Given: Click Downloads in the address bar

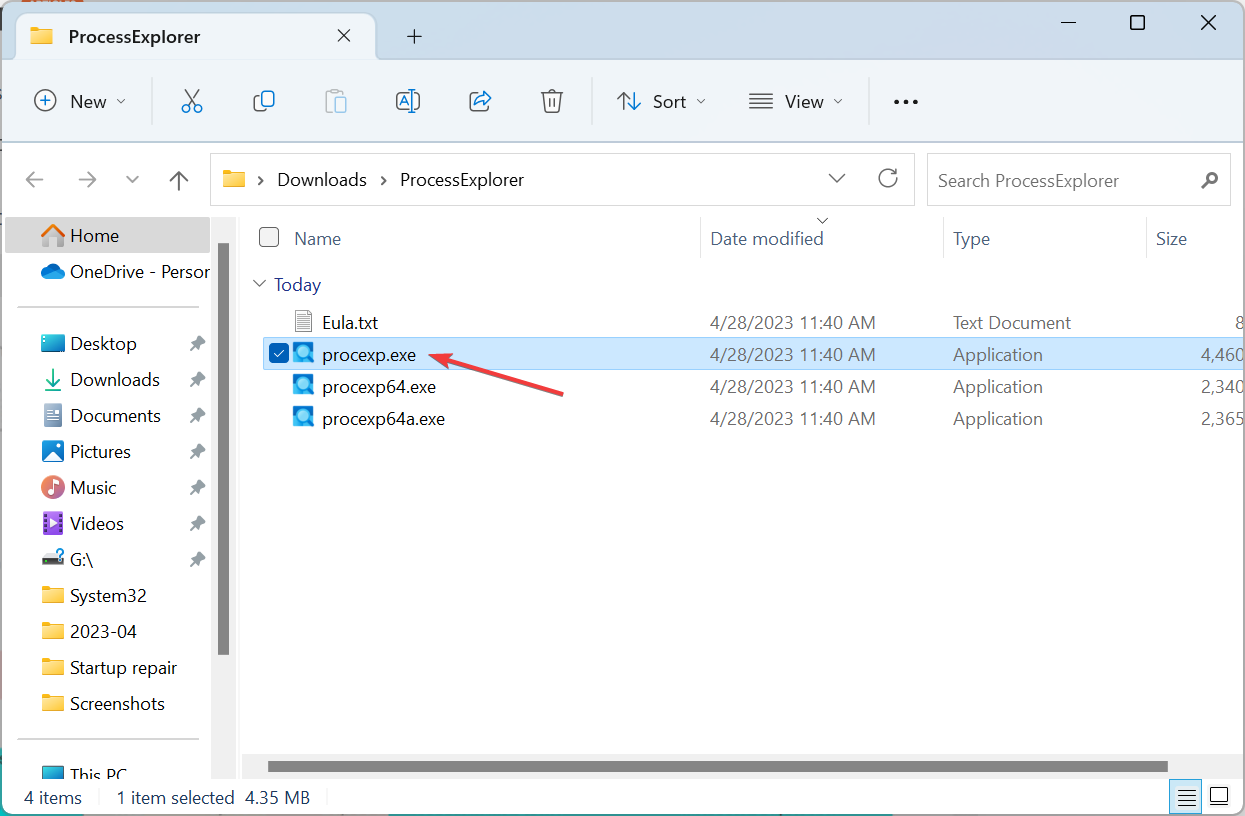Looking at the screenshot, I should 322,180.
